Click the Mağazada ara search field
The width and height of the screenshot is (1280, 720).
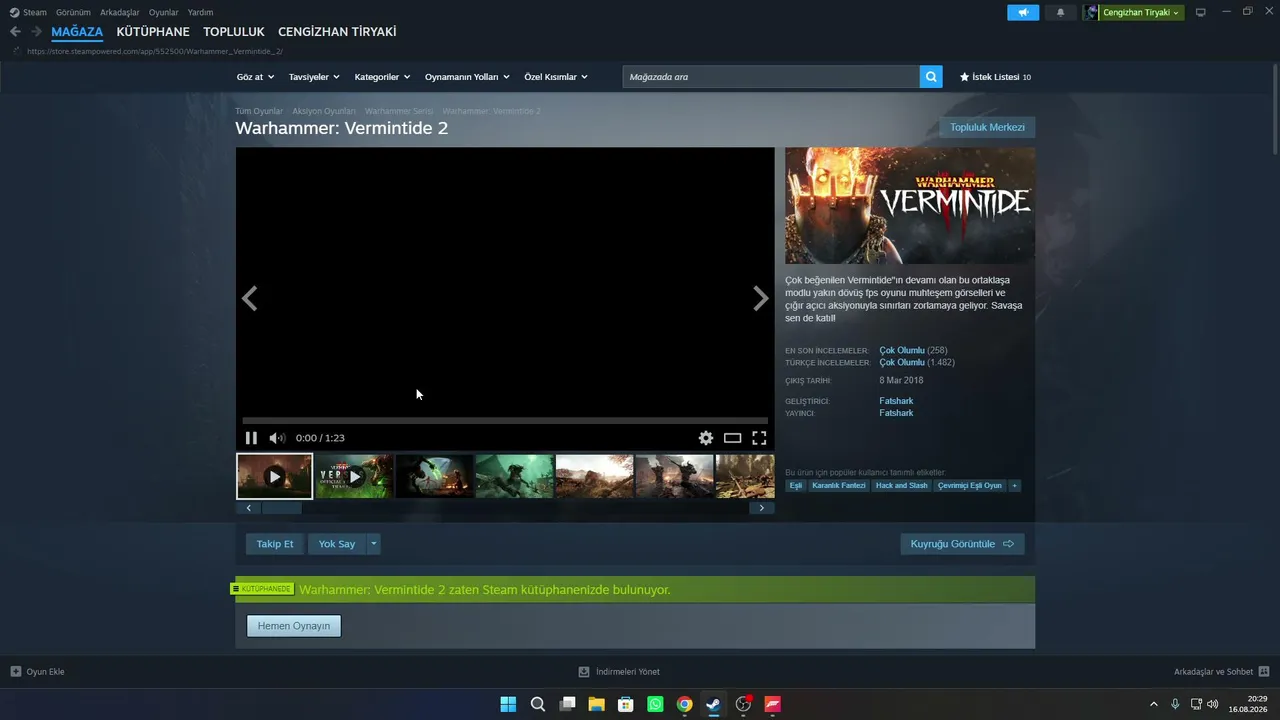(771, 77)
